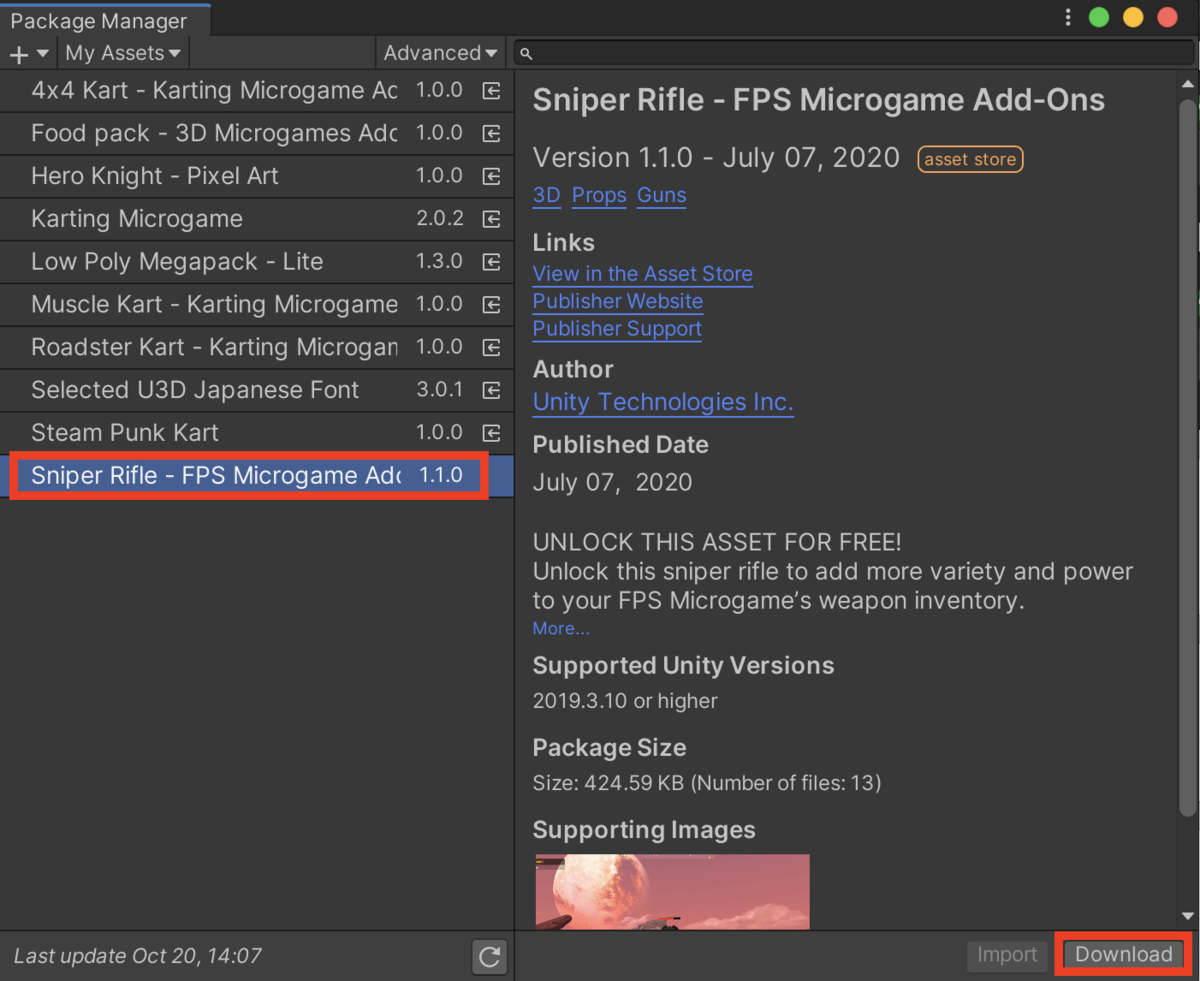Click the import icon for Steam Punk Kart row
The image size is (1200, 981).
click(x=491, y=433)
